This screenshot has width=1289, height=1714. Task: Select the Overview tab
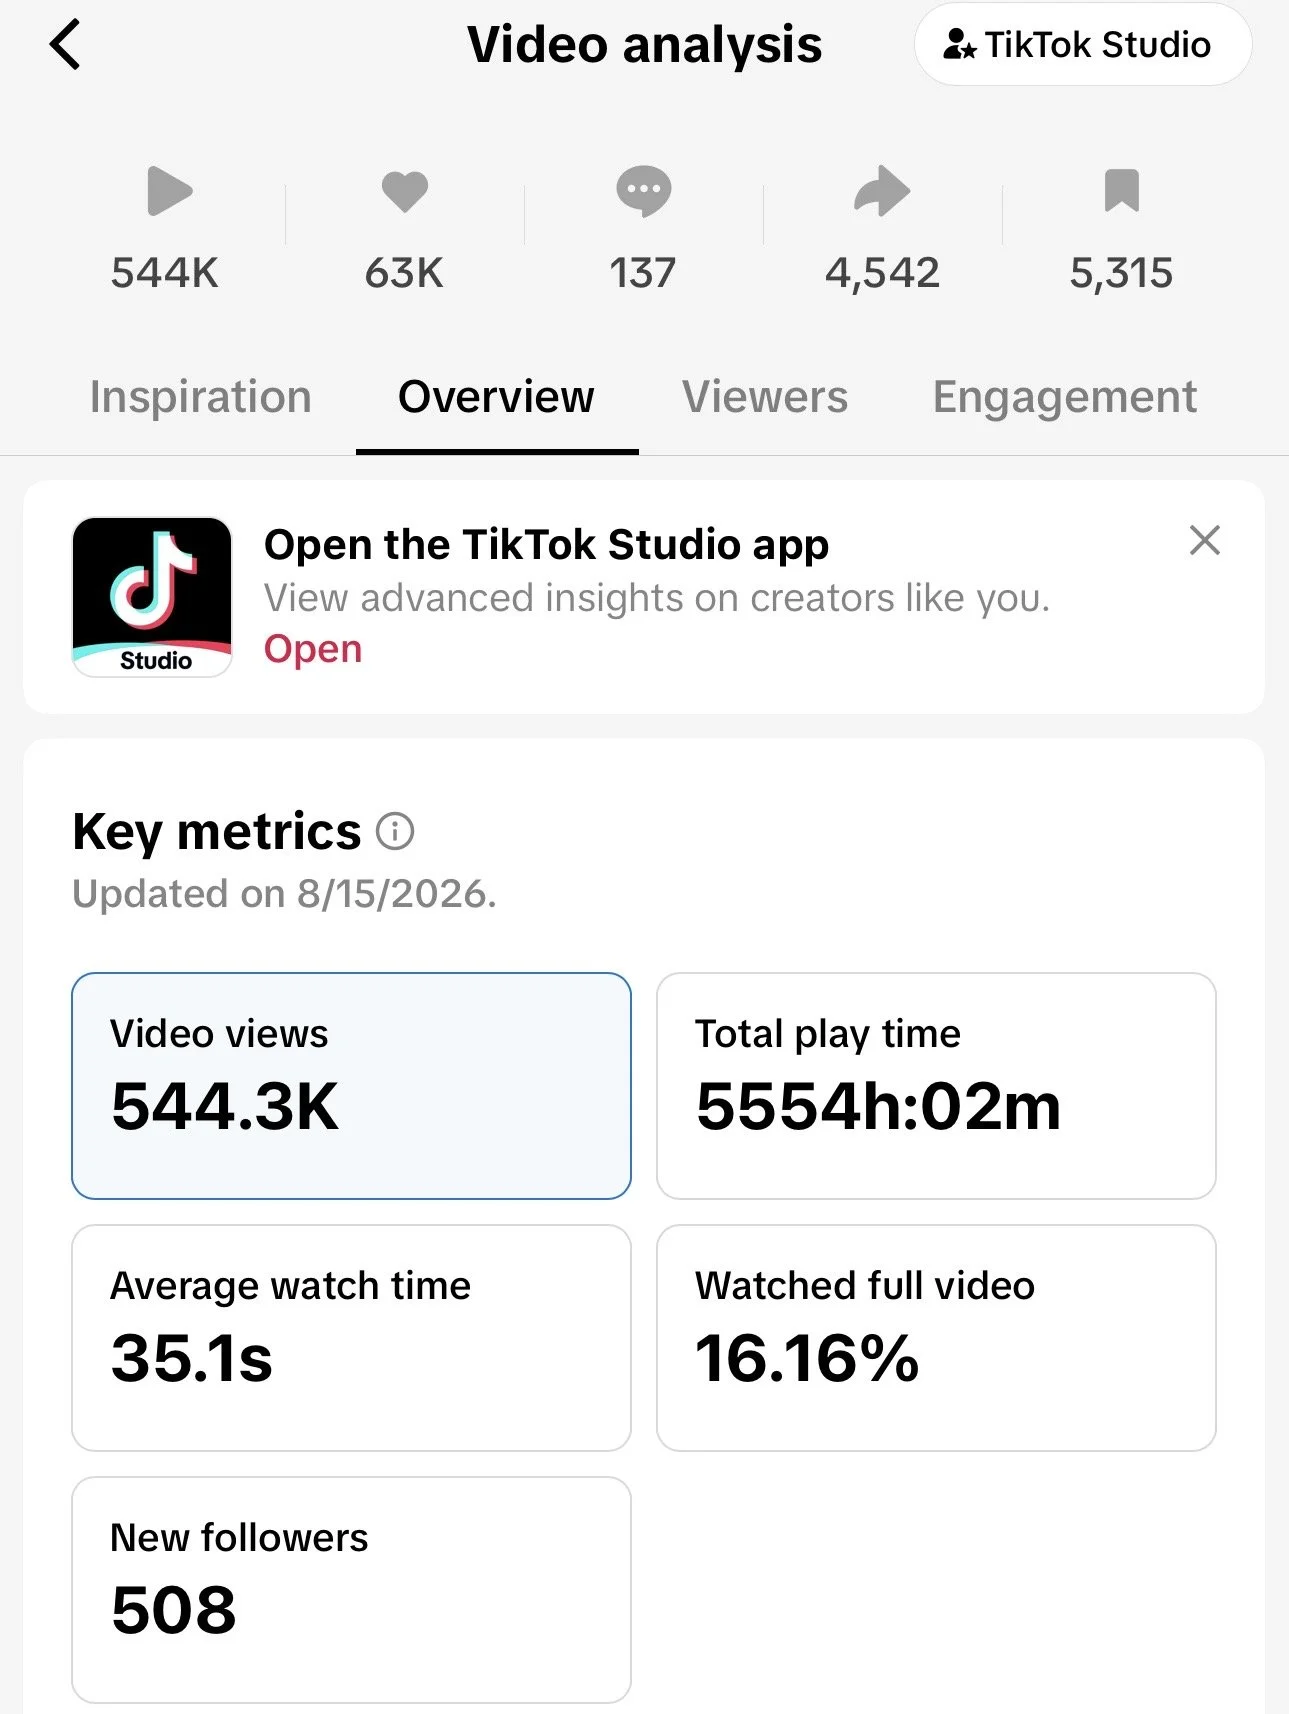pos(496,397)
